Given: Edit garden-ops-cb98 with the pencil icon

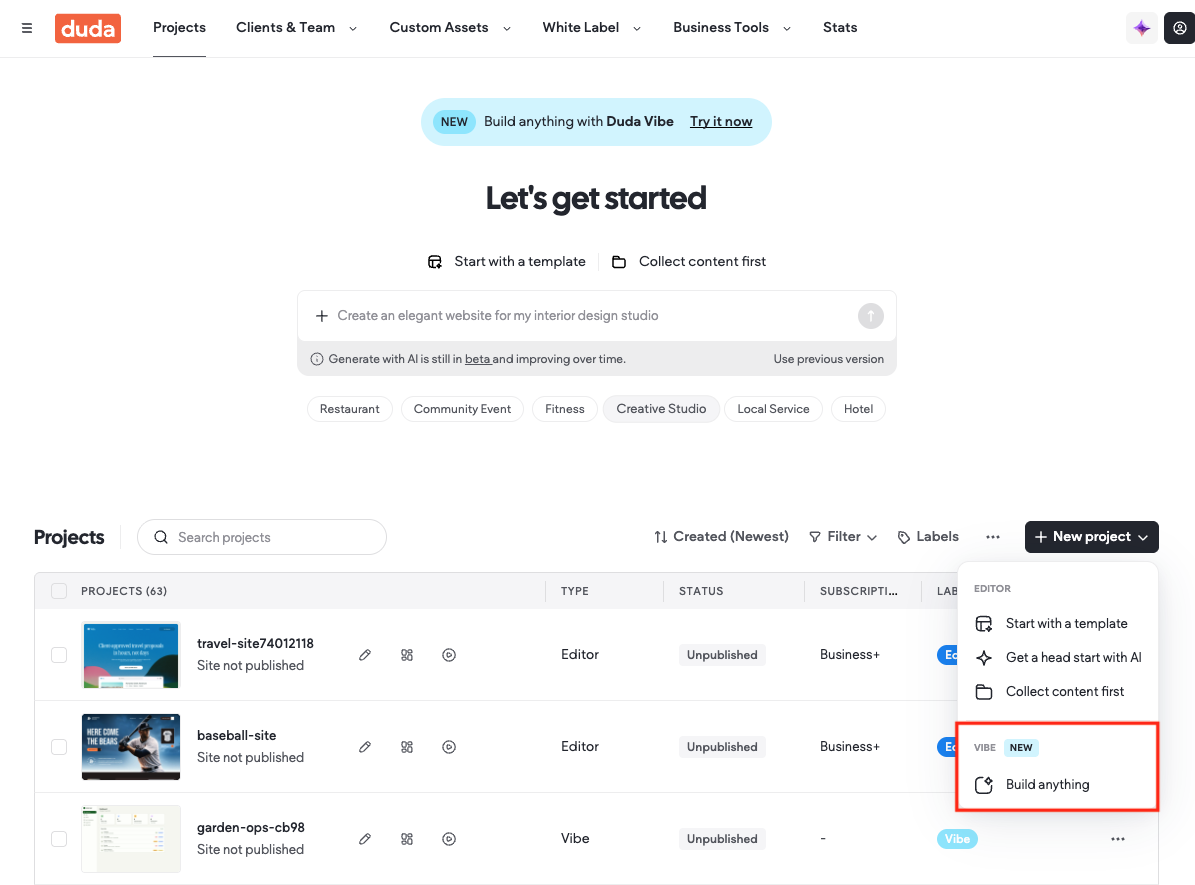Looking at the screenshot, I should (365, 839).
